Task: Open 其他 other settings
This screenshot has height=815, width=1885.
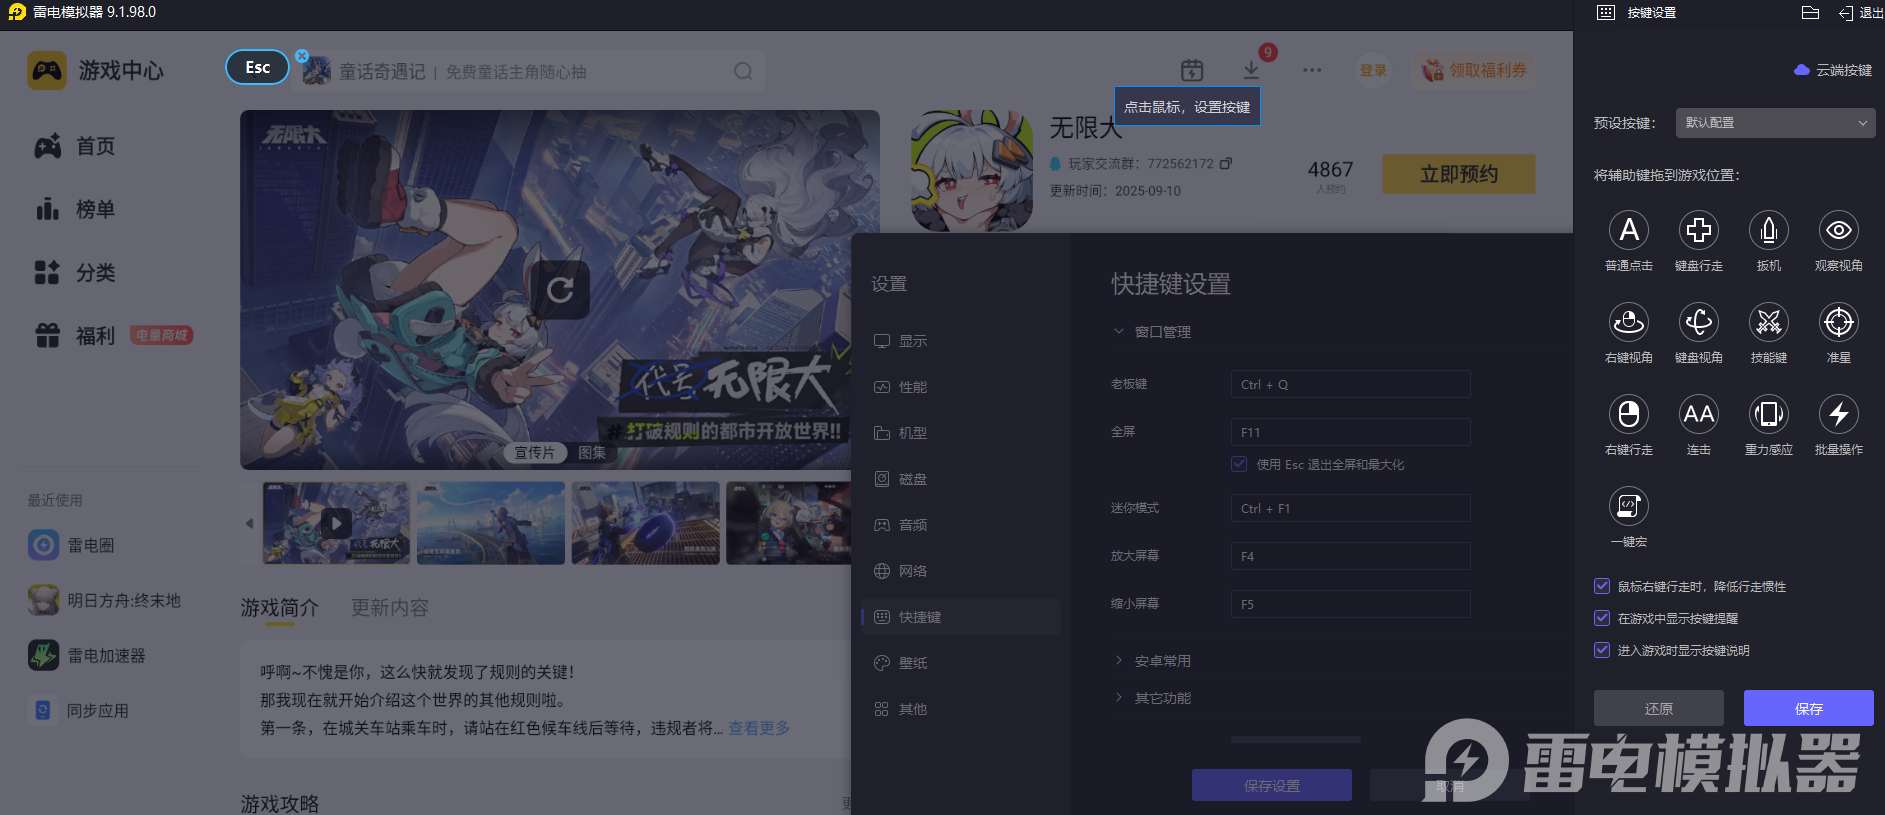Action: point(961,709)
